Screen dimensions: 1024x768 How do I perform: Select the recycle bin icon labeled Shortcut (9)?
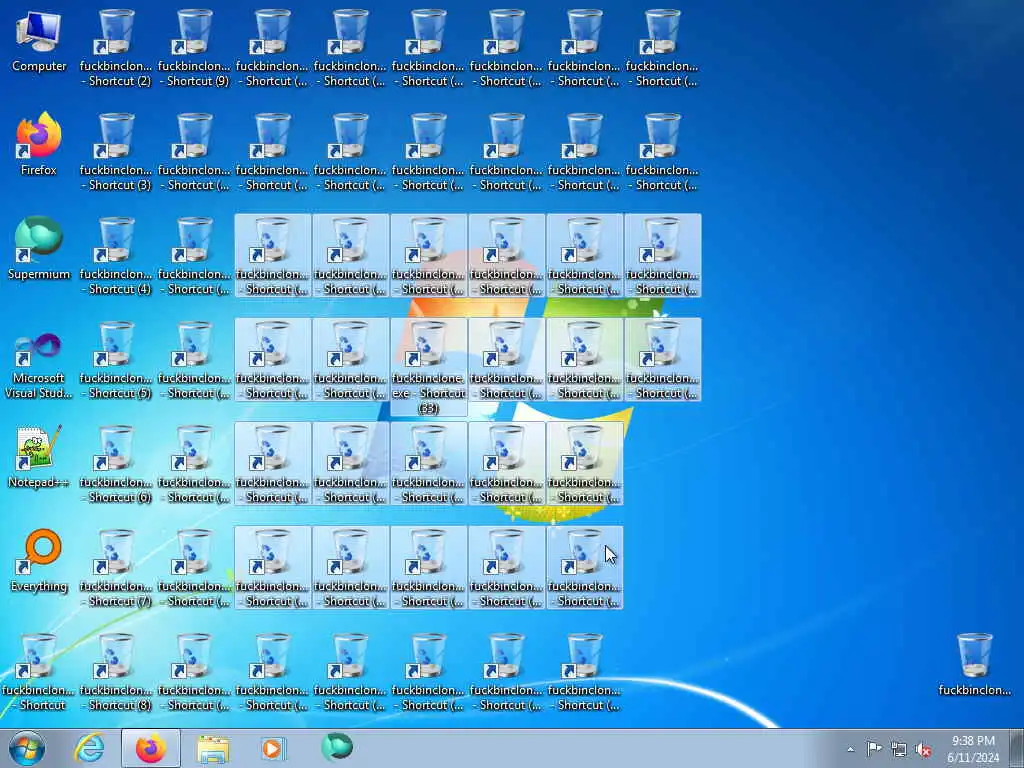pyautogui.click(x=194, y=48)
